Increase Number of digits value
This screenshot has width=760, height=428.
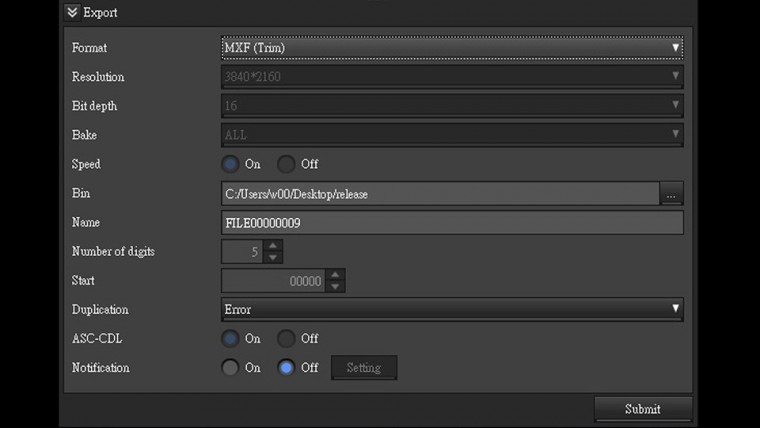(274, 246)
